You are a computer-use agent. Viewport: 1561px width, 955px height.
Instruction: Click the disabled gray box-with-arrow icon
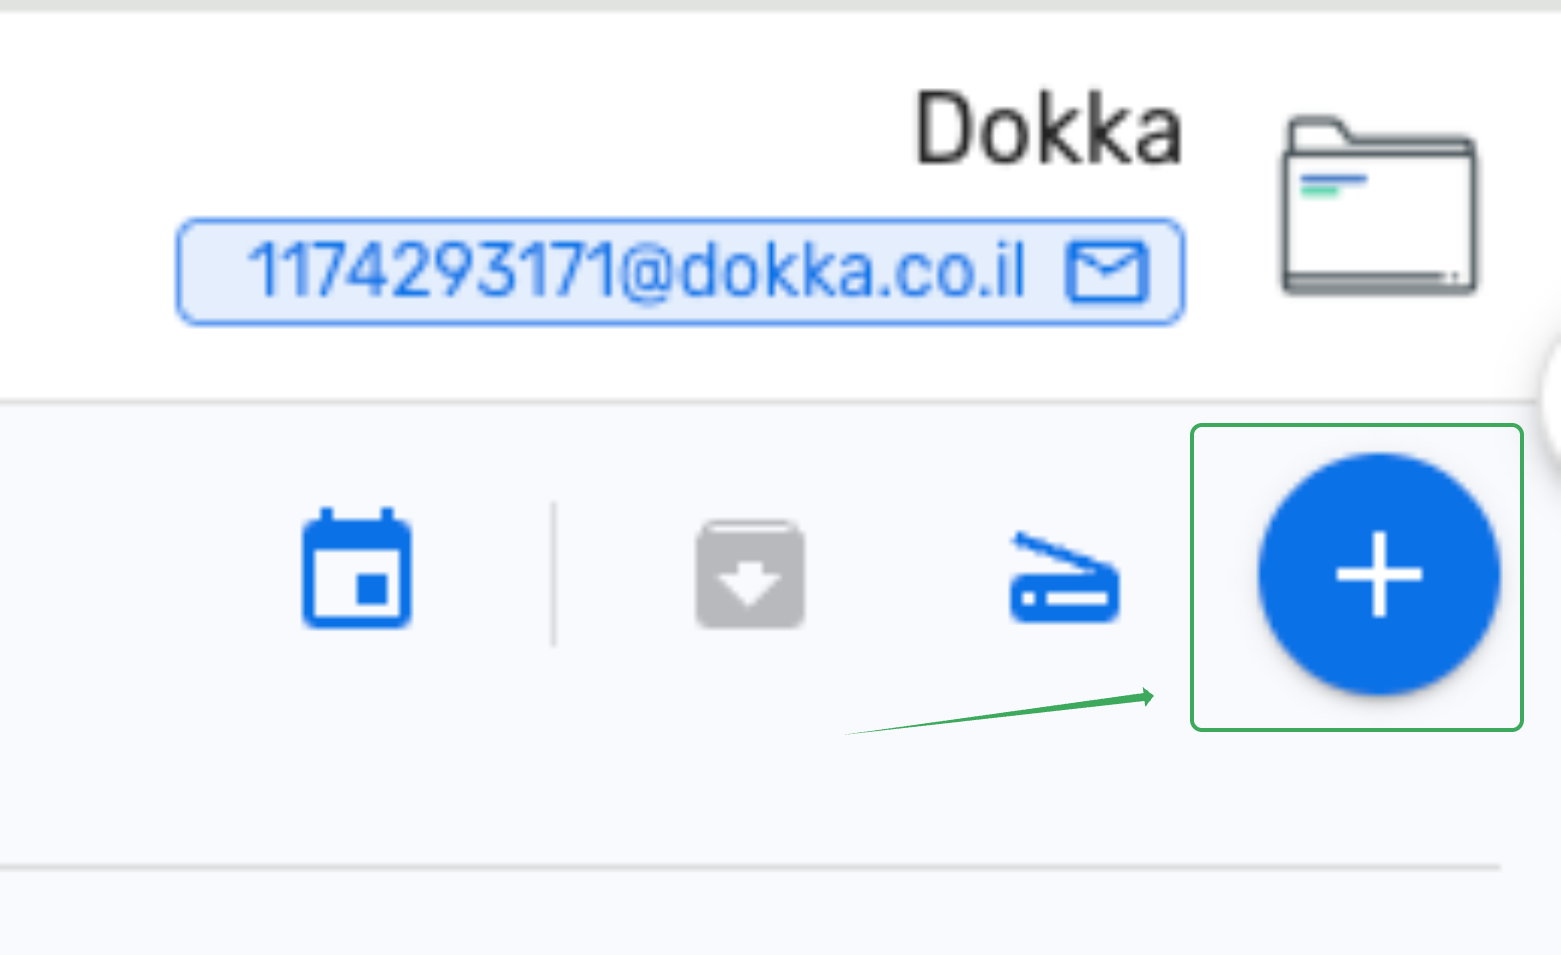(x=750, y=574)
